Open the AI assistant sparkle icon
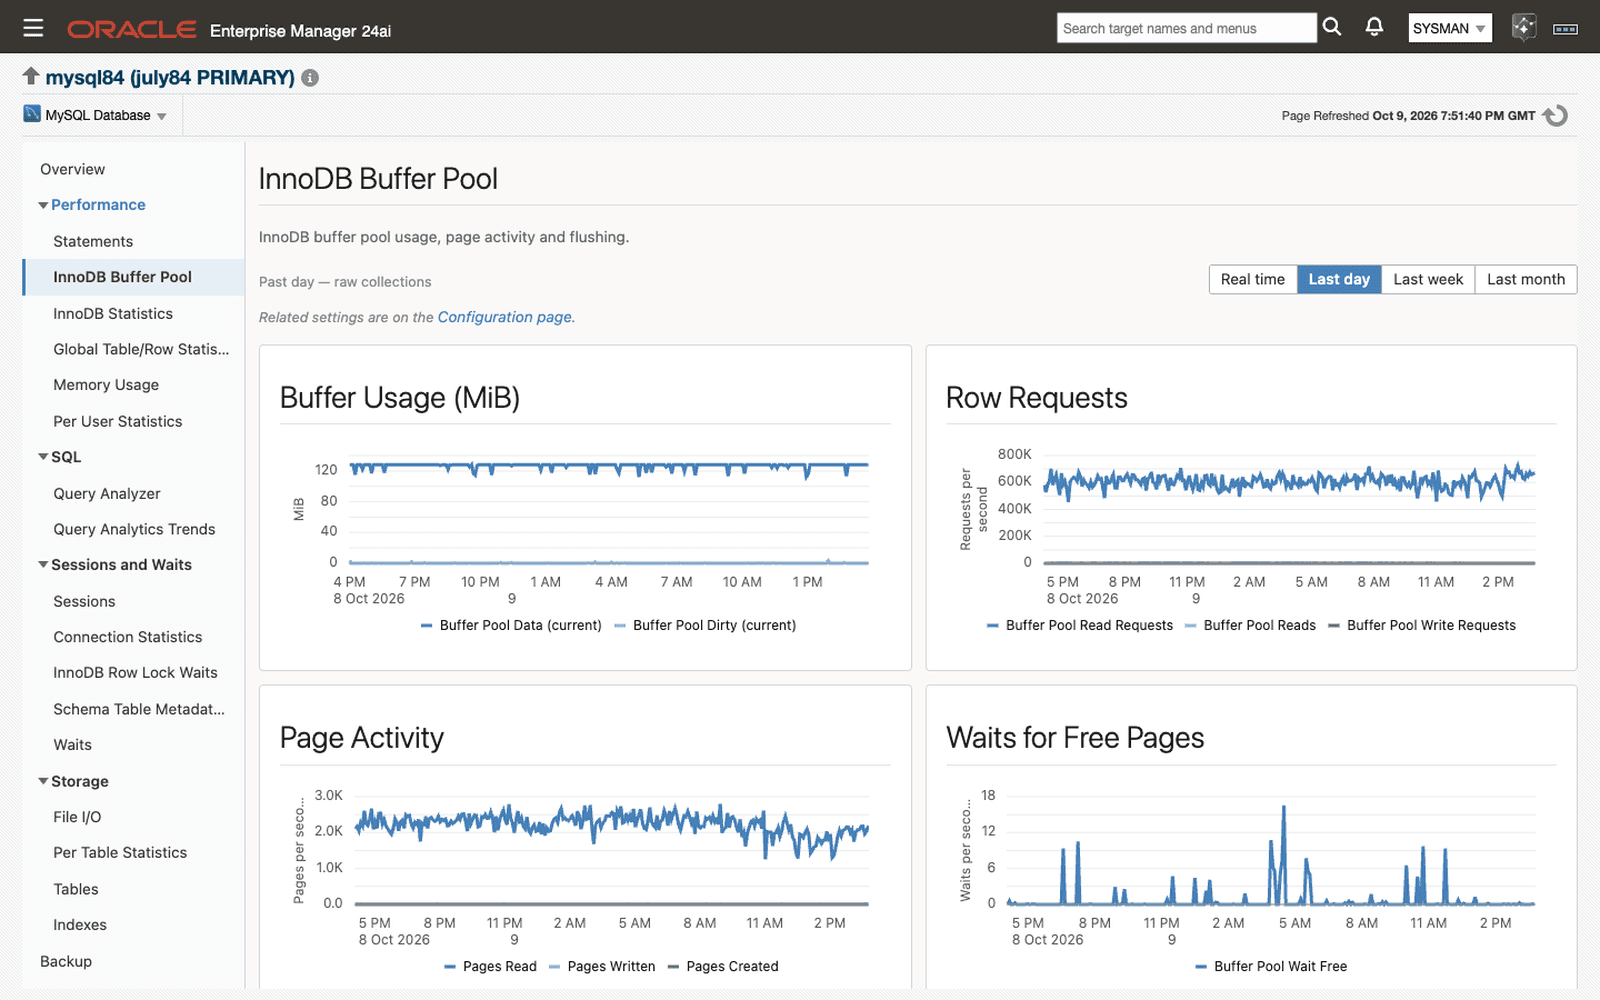1600x1000 pixels. point(1523,27)
